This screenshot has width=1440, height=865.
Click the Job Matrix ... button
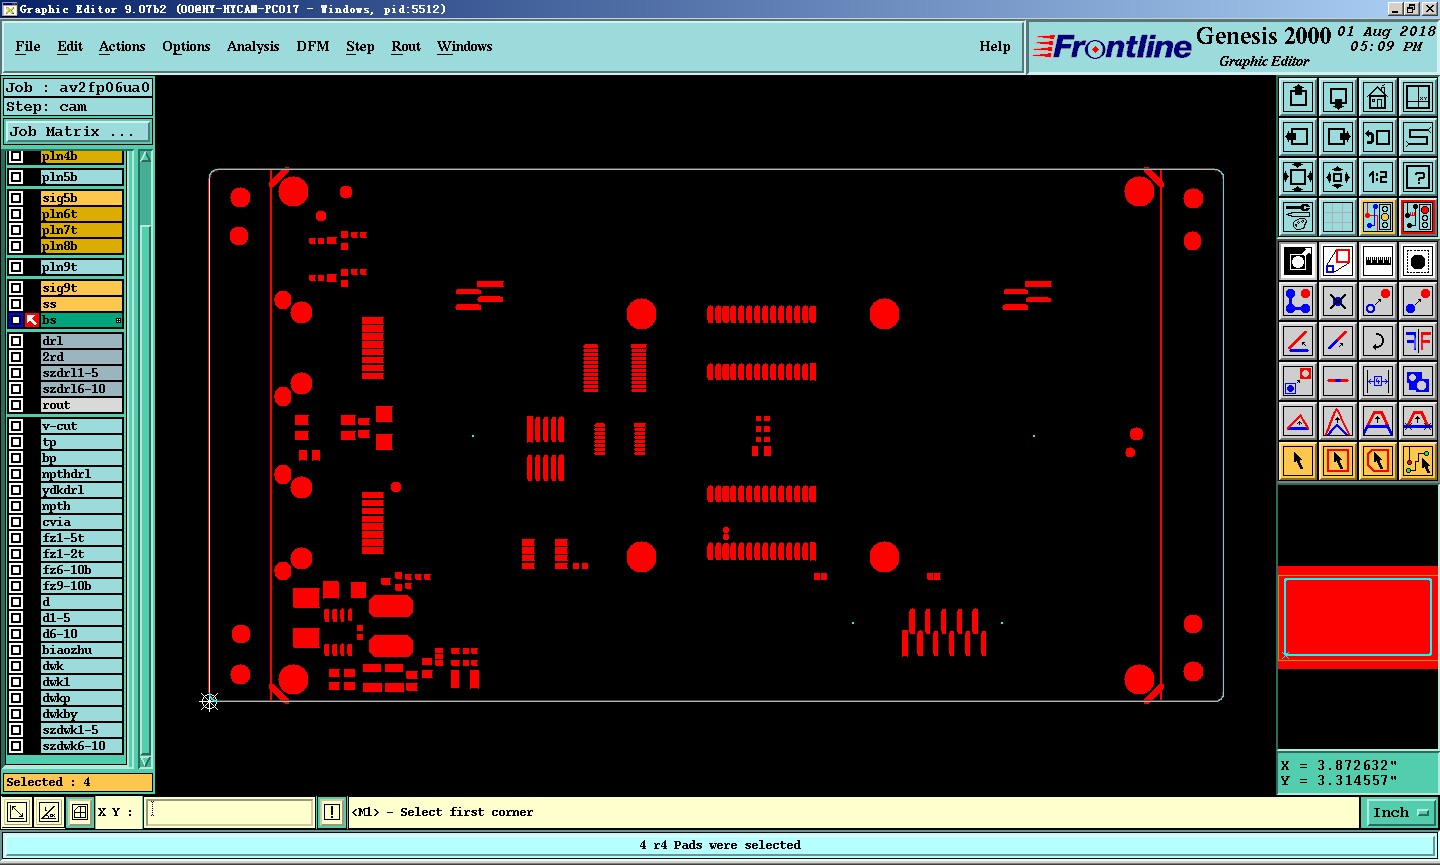(x=78, y=131)
